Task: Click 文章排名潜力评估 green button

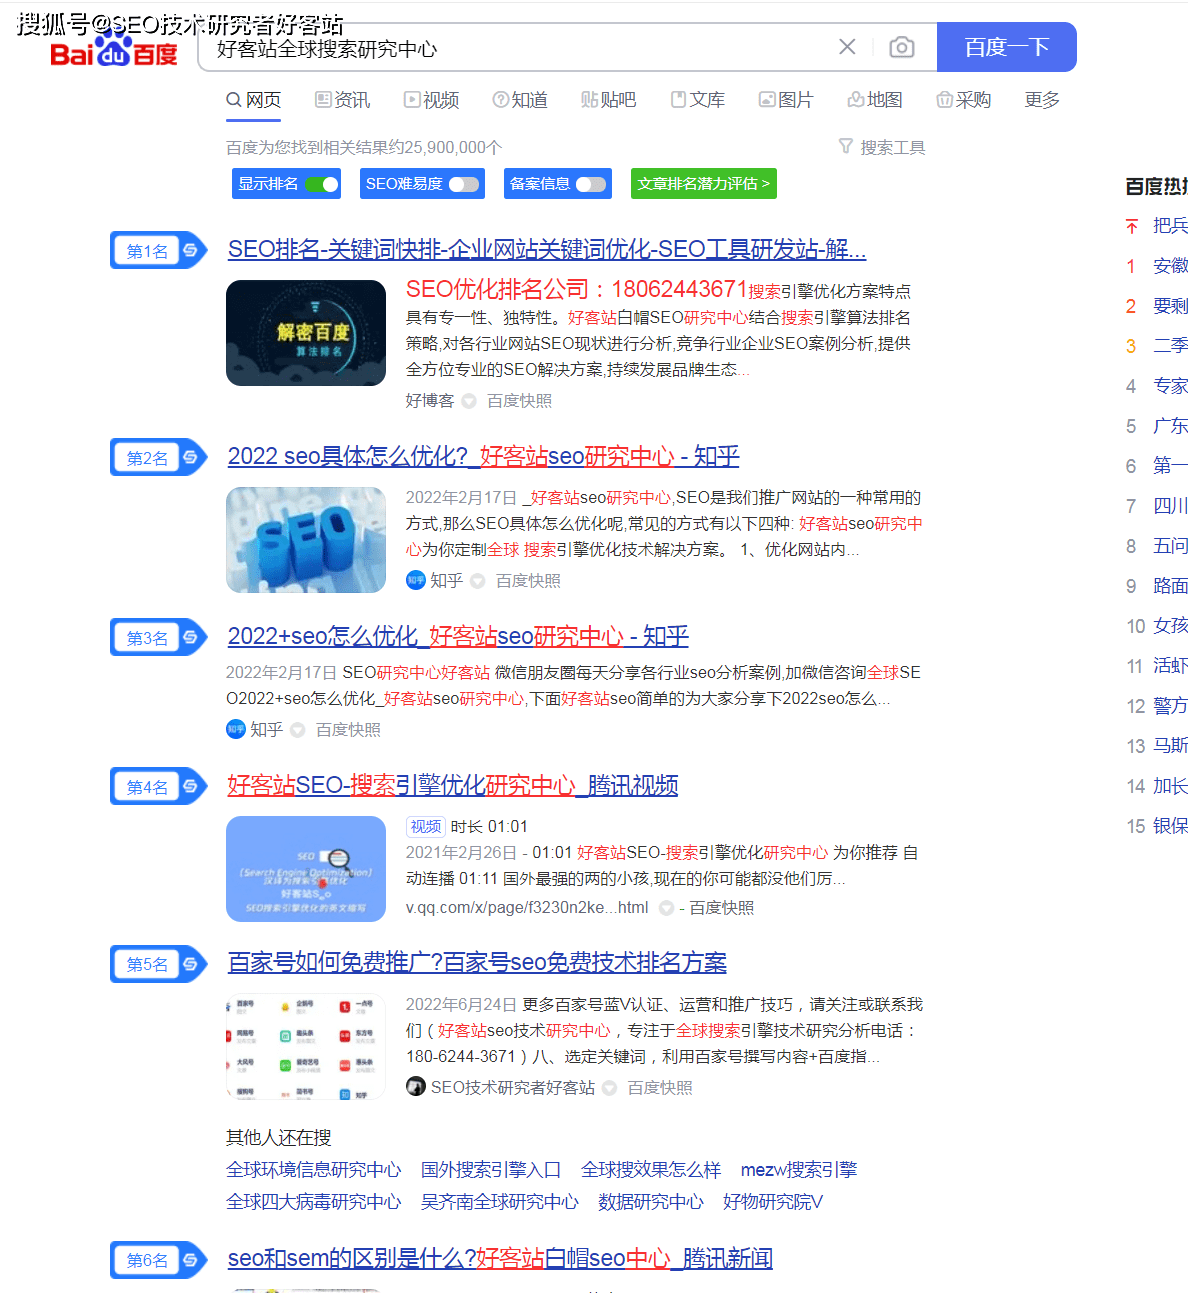Action: tap(704, 184)
